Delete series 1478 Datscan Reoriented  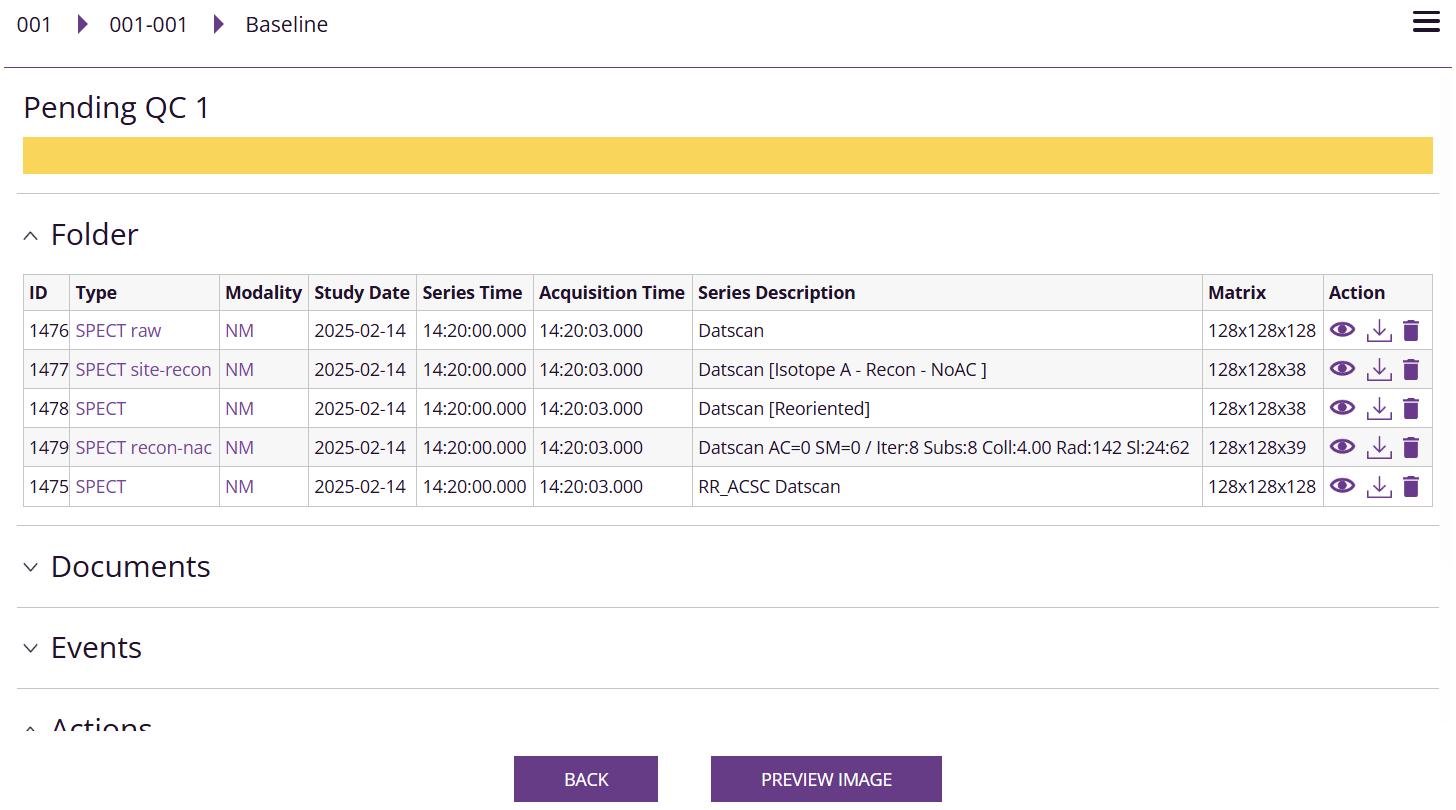(x=1411, y=408)
